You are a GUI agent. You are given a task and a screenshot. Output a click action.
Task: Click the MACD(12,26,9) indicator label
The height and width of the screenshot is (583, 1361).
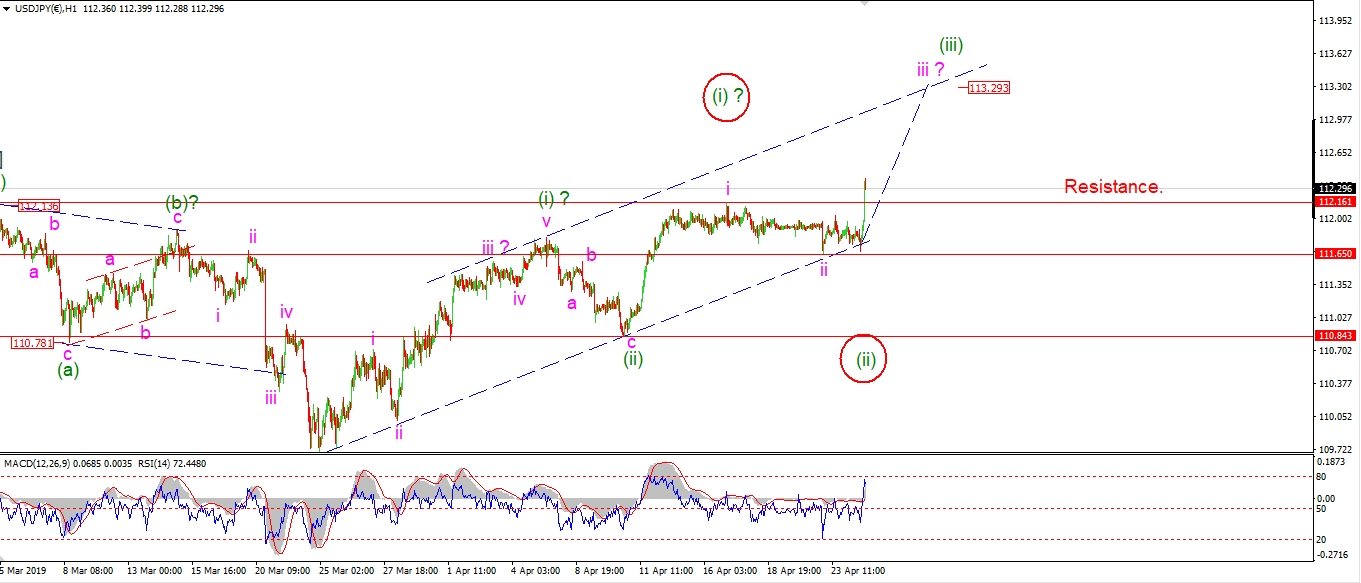click(x=38, y=462)
